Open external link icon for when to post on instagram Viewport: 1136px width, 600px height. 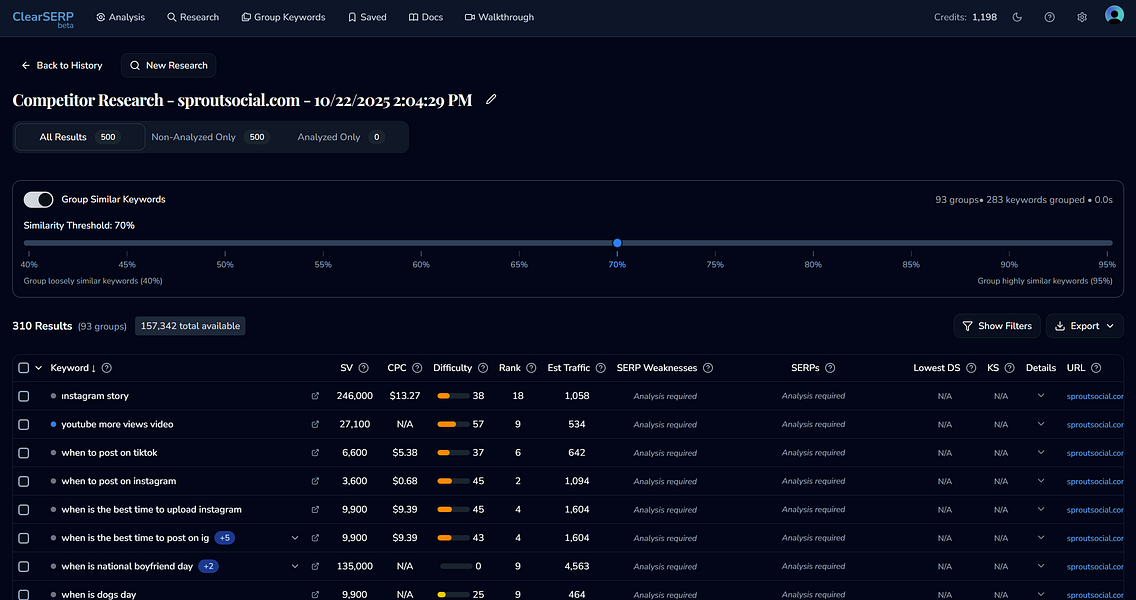click(x=315, y=481)
